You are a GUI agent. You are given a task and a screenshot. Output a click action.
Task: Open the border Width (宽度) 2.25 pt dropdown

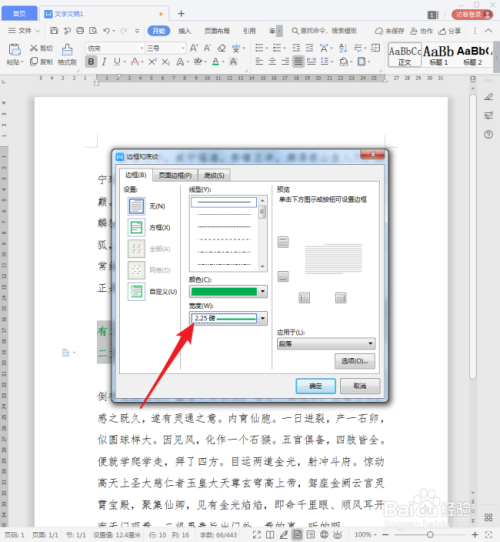click(x=262, y=318)
